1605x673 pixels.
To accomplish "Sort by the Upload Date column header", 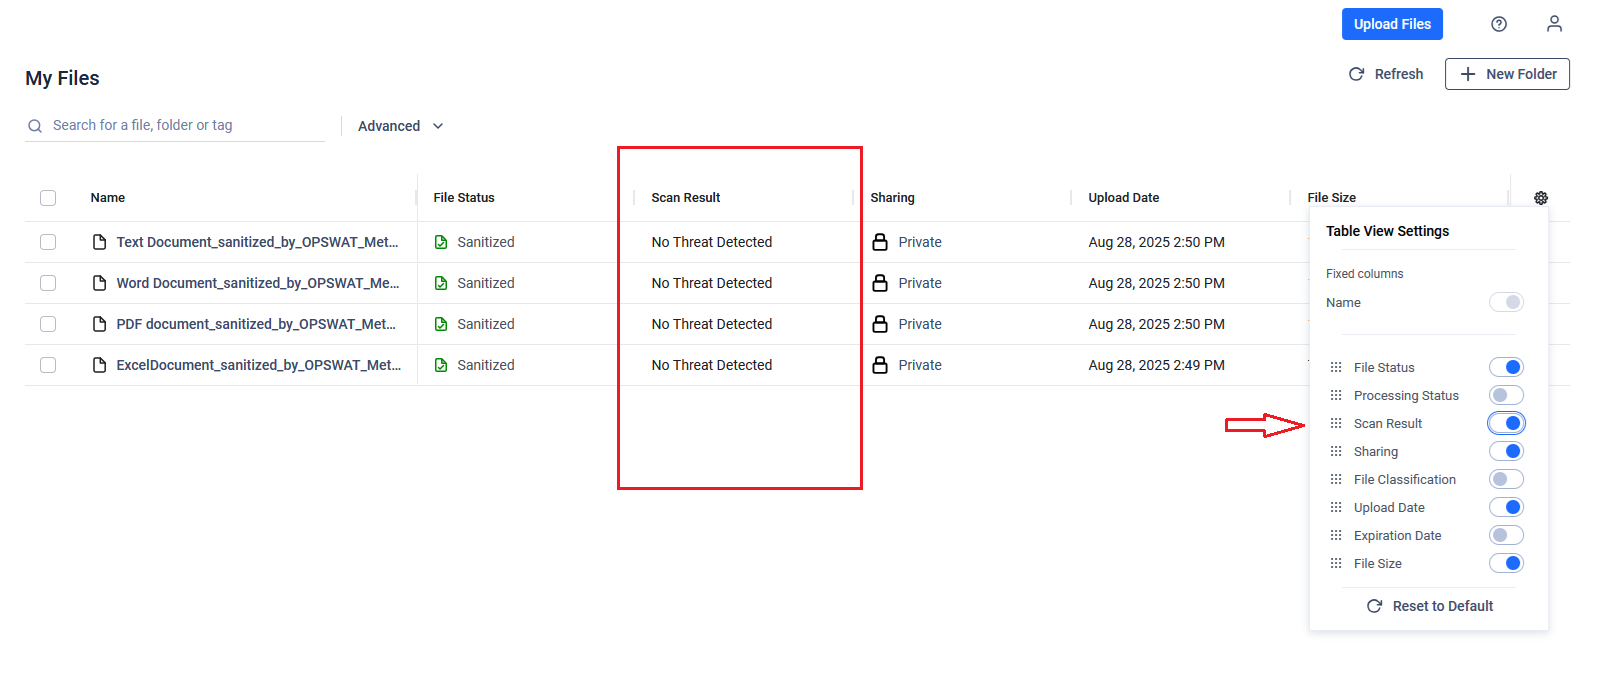I will pos(1124,198).
